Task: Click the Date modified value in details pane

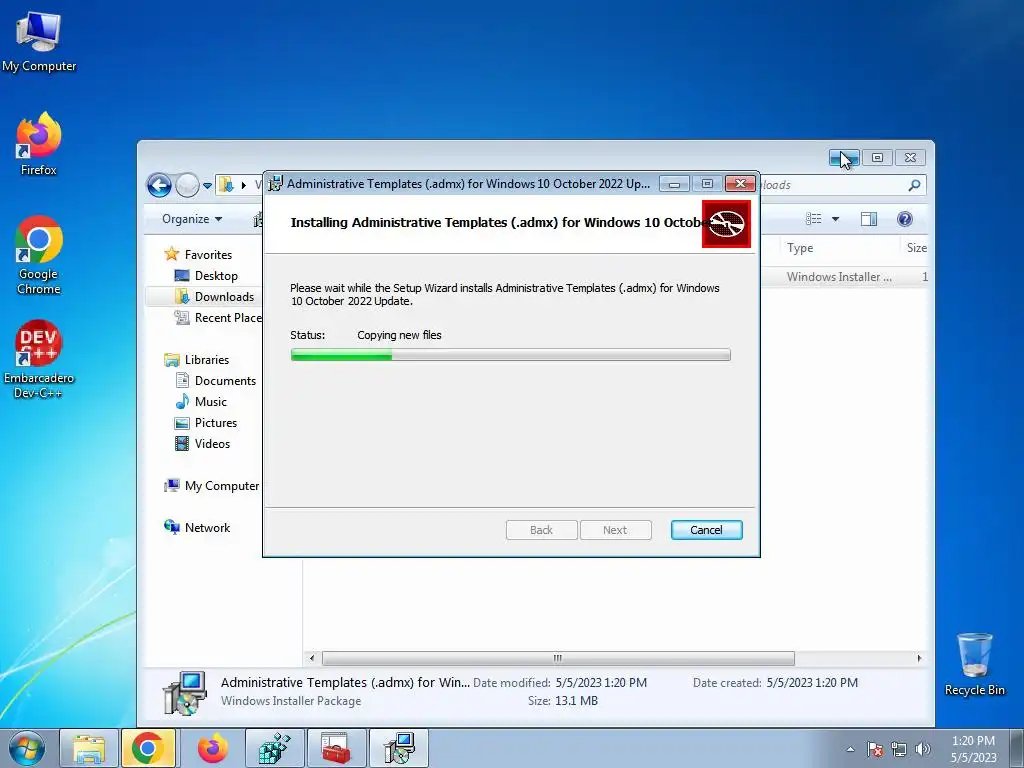Action: (x=601, y=682)
